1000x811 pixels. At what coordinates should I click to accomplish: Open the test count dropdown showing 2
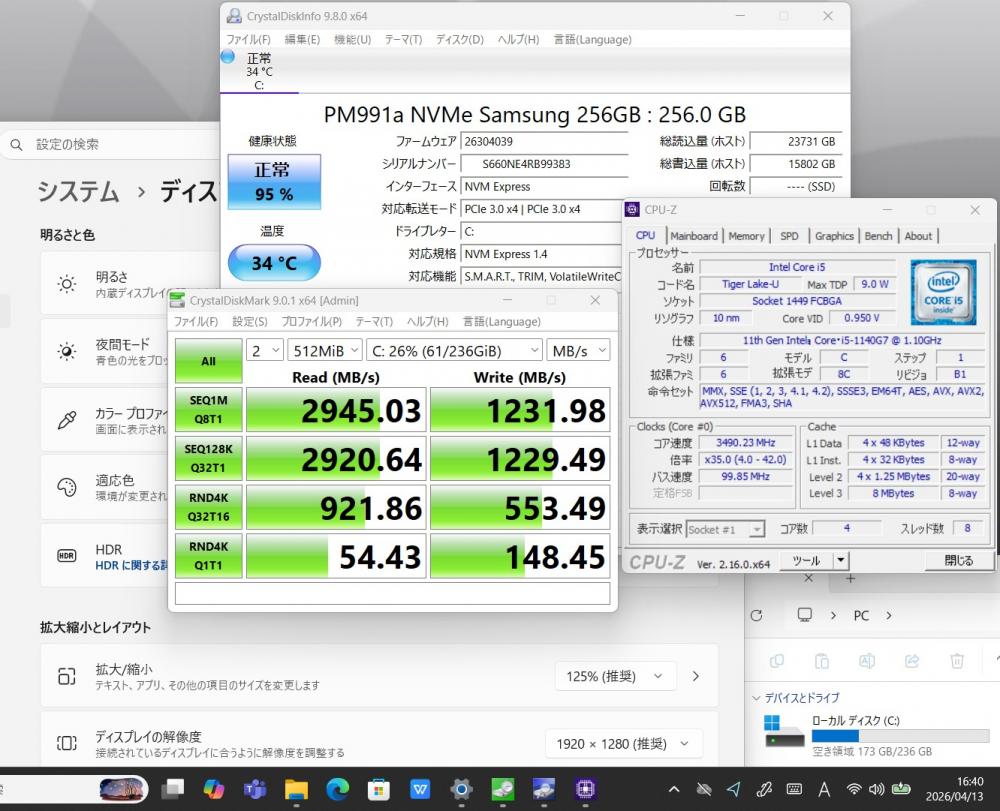click(x=265, y=350)
